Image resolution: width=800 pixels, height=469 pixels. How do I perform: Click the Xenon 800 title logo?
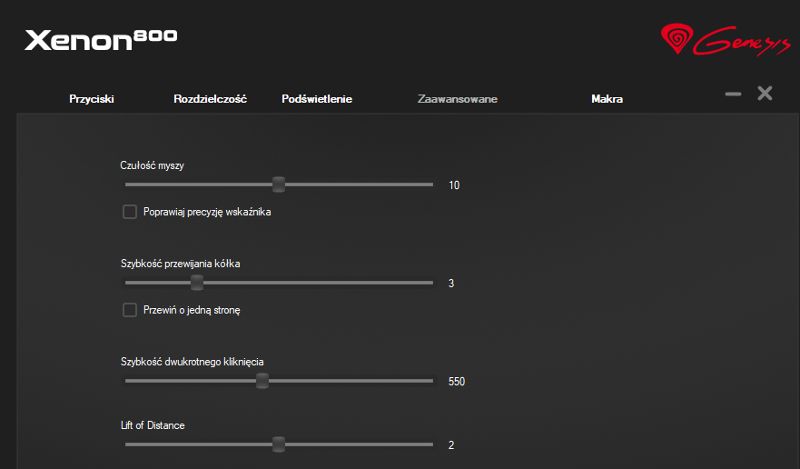coord(101,40)
